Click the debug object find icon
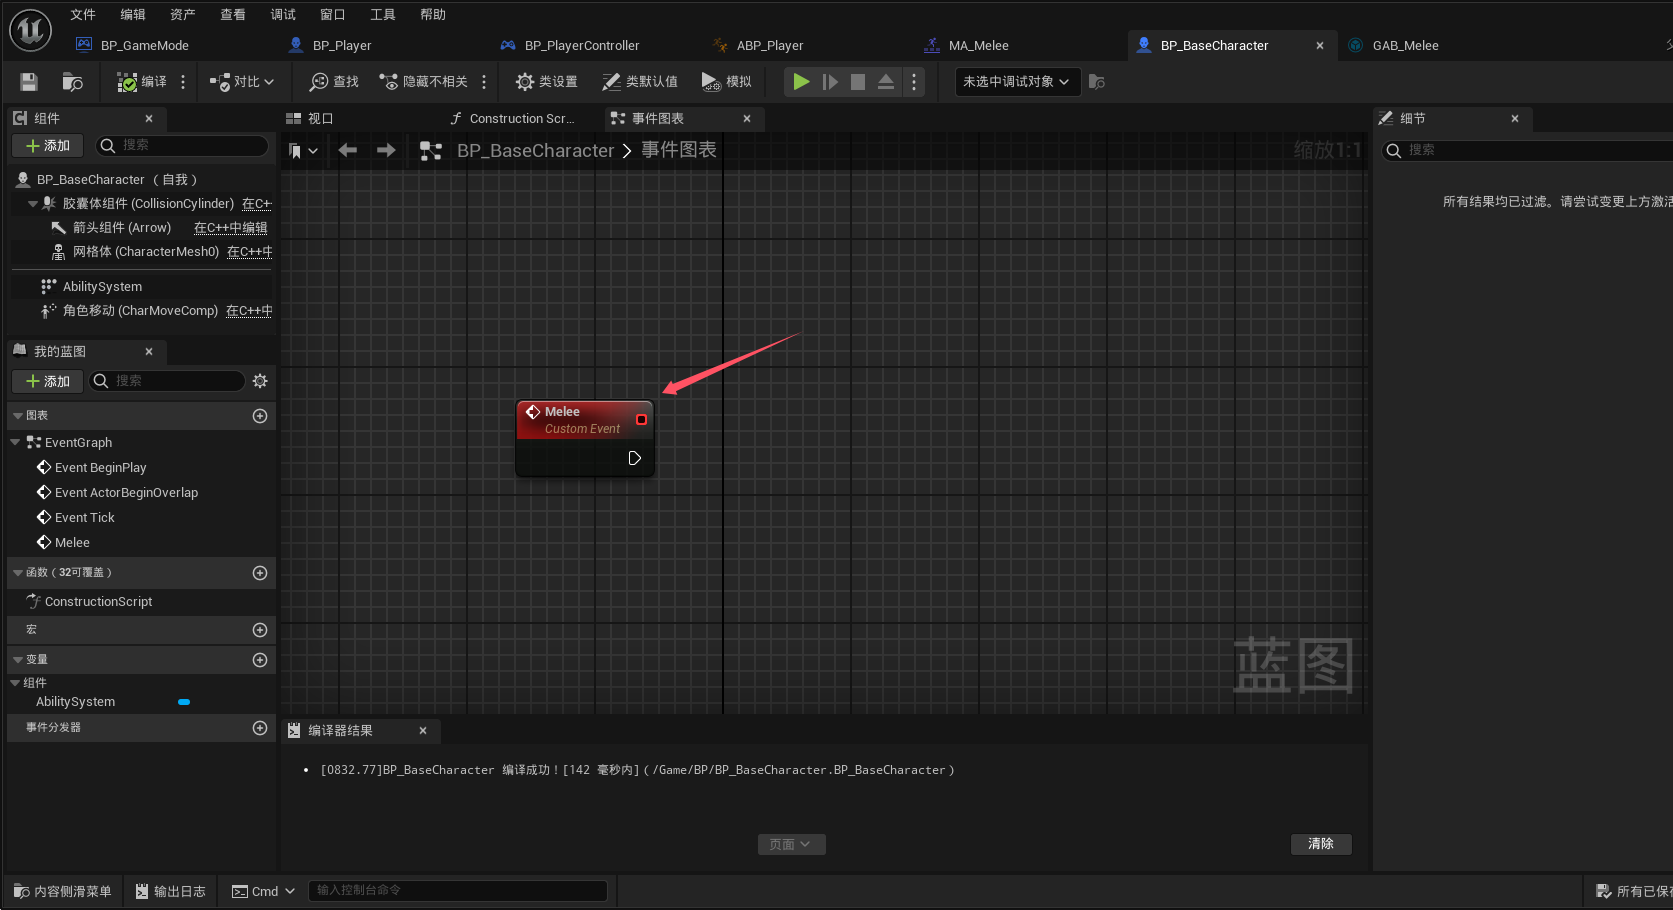 (1097, 82)
